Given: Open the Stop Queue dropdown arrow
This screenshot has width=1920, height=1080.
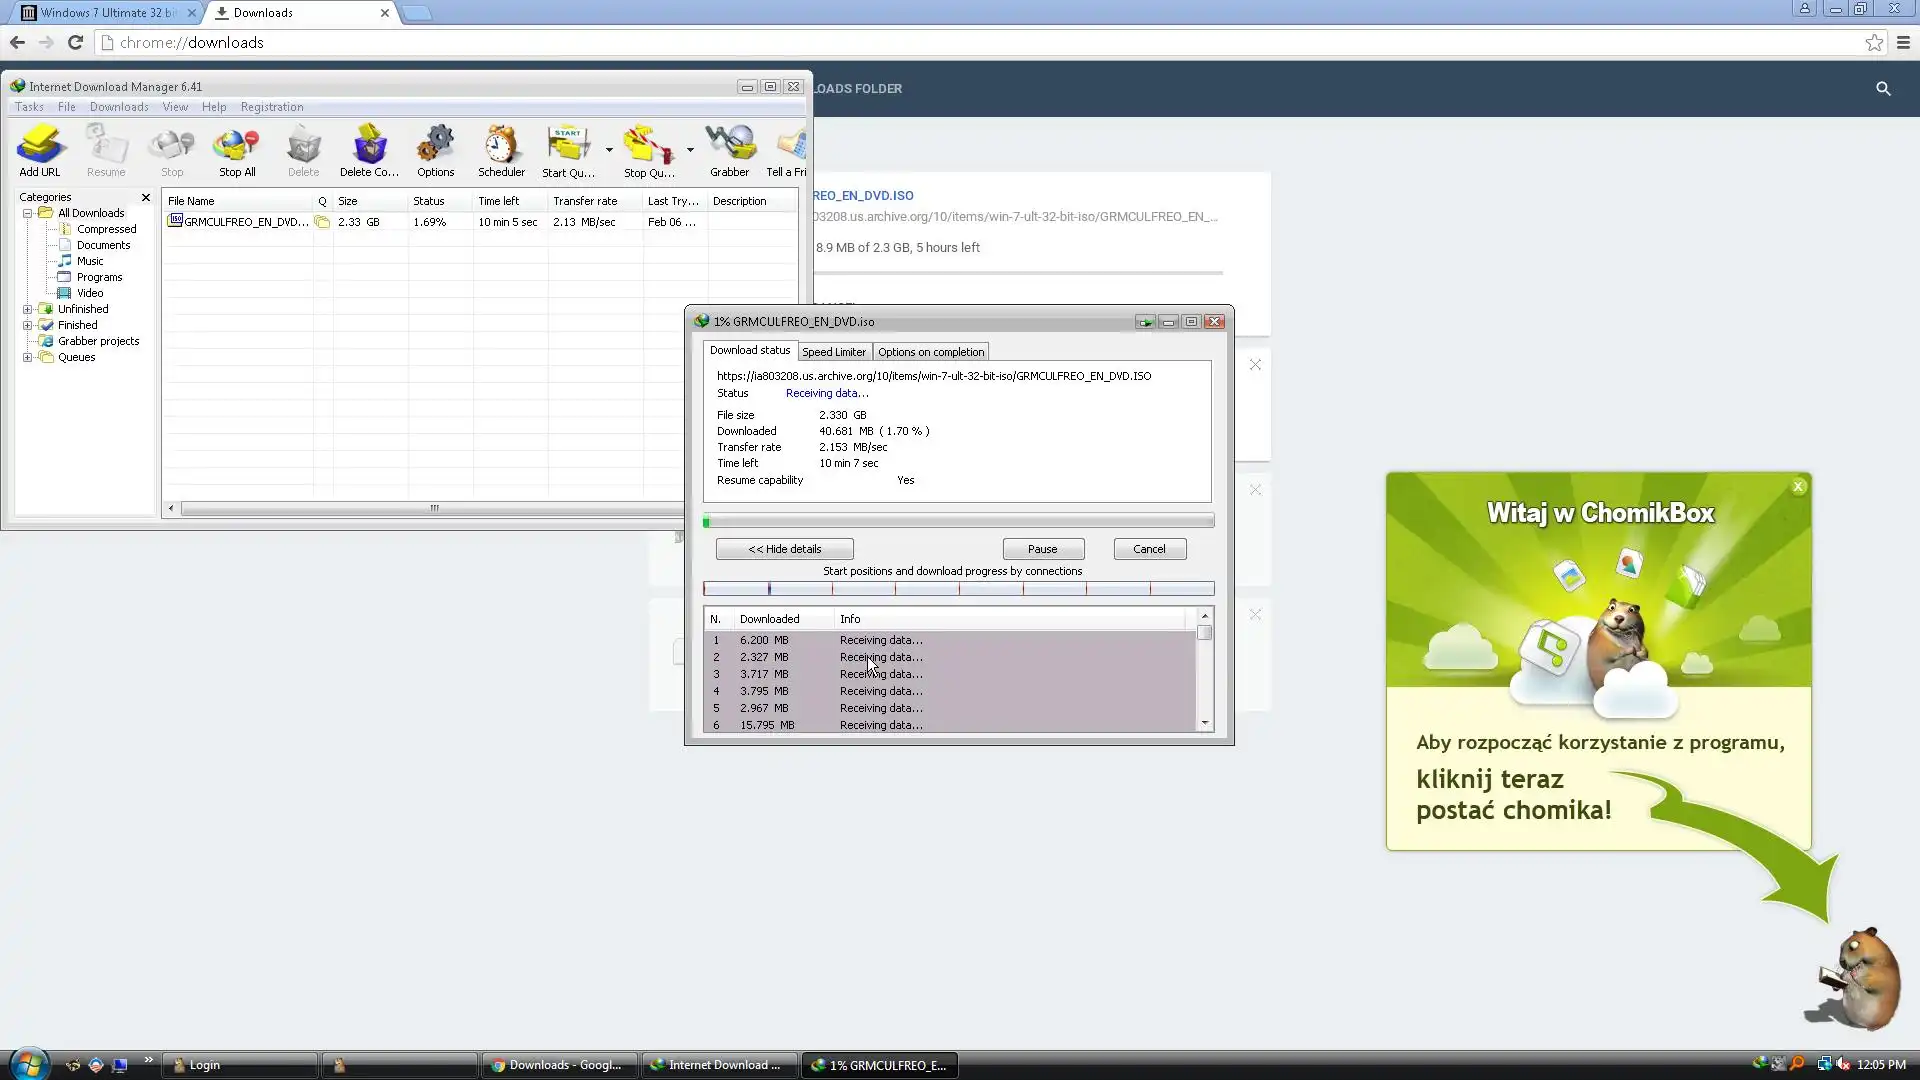Looking at the screenshot, I should (690, 150).
